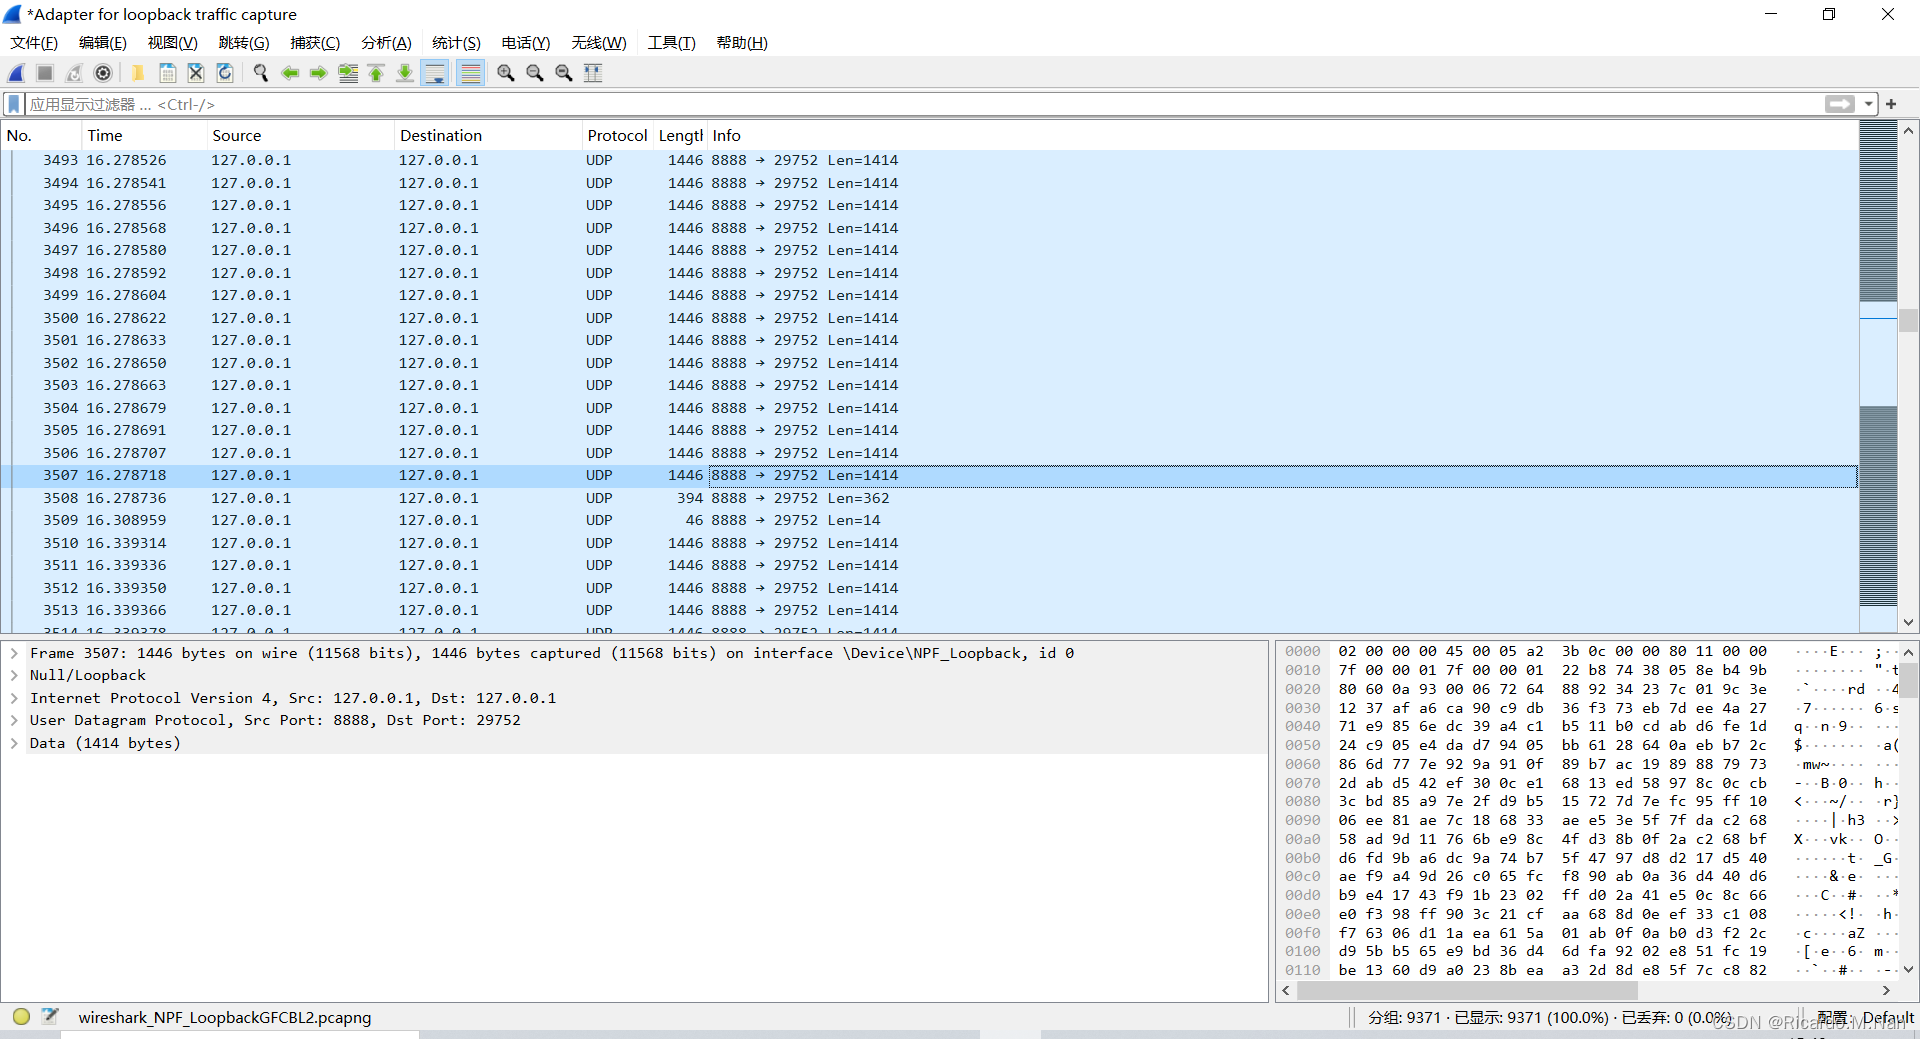
Task: Jump to the first packet
Action: tap(376, 73)
